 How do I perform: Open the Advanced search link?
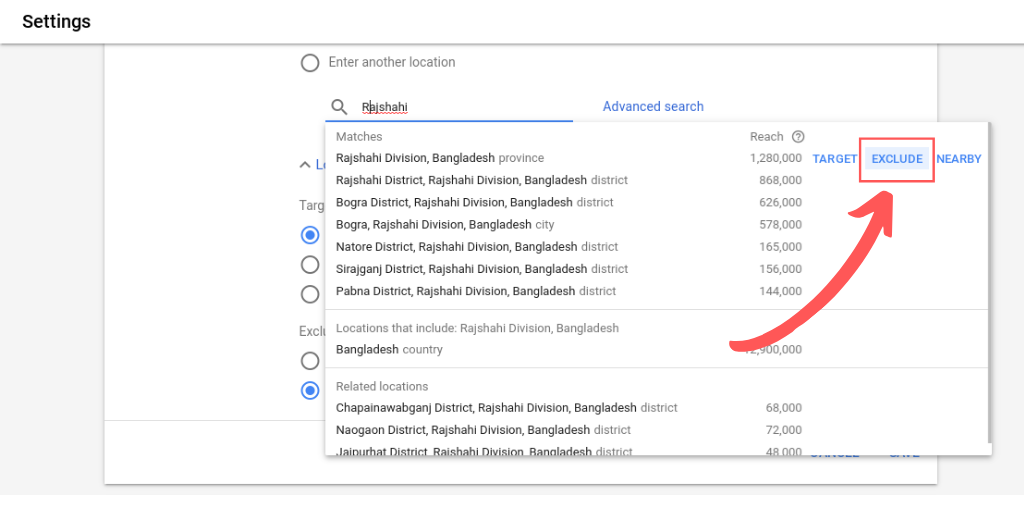point(653,106)
